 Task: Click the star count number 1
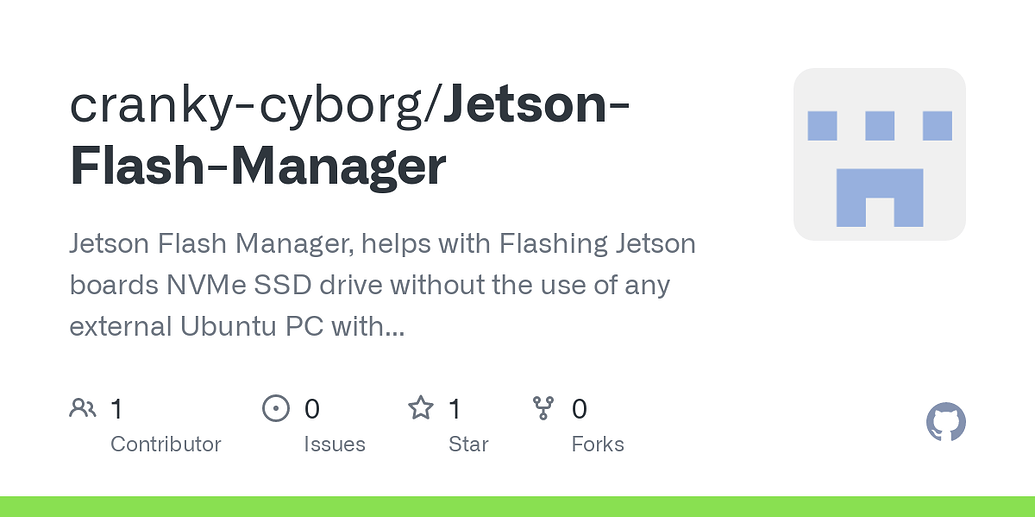[454, 409]
